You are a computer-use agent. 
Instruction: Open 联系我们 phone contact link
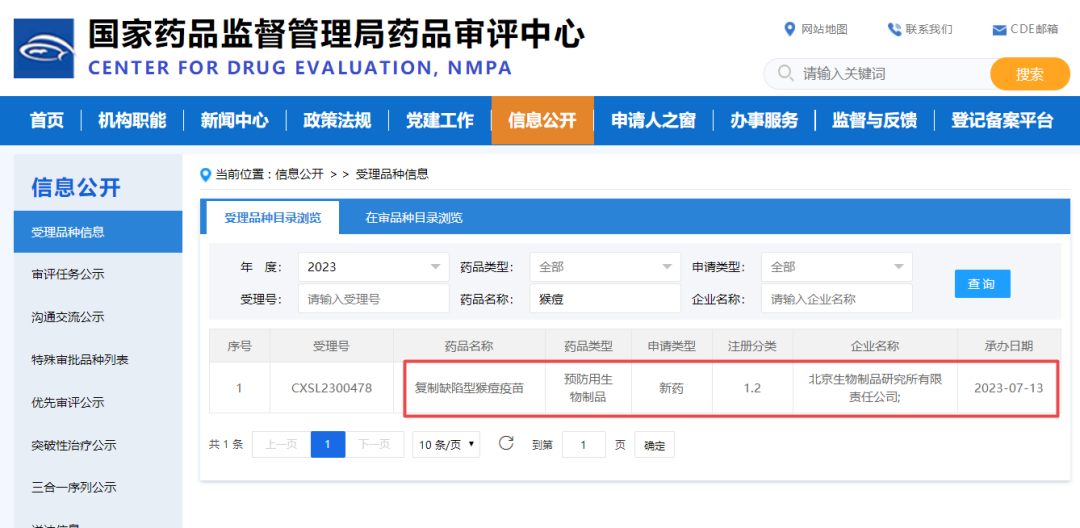[x=919, y=29]
